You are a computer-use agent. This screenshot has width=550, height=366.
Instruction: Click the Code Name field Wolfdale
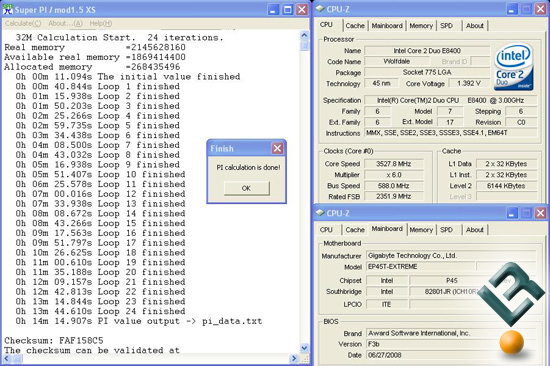(397, 61)
